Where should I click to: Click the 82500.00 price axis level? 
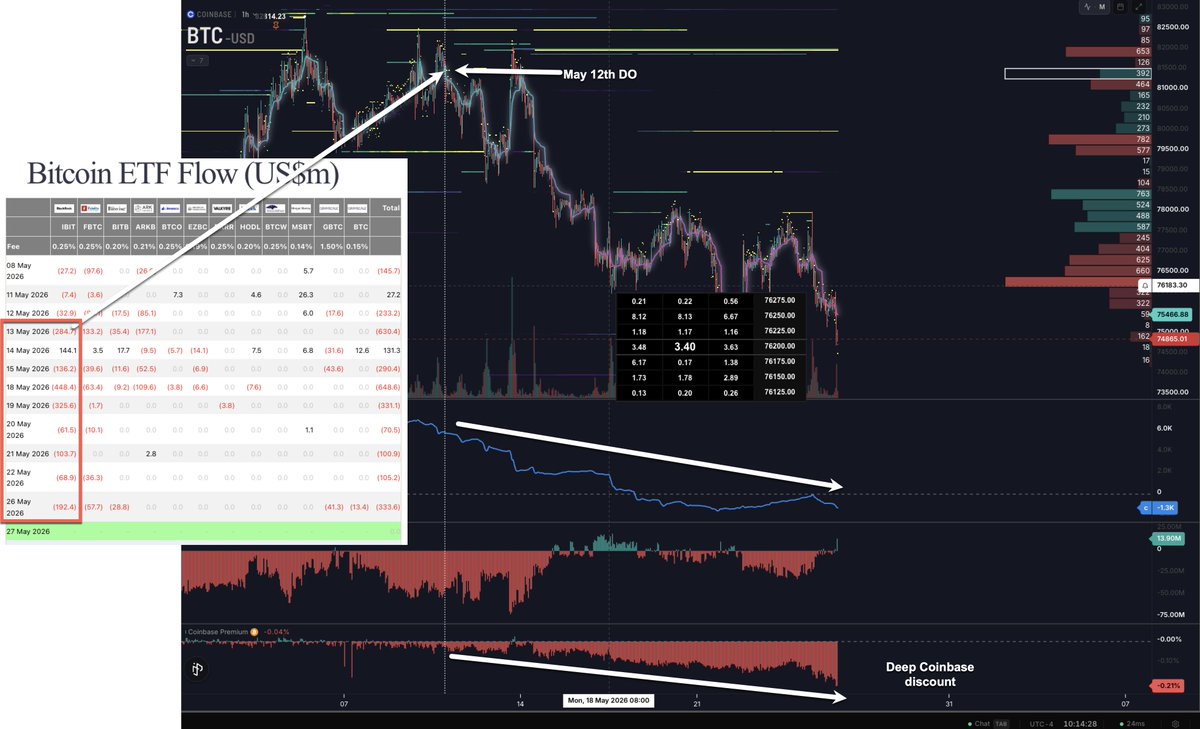point(1173,27)
